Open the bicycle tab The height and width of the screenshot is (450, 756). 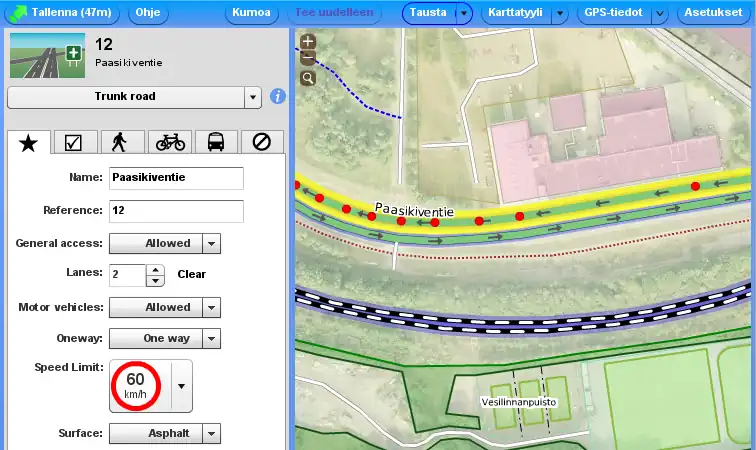coord(170,142)
